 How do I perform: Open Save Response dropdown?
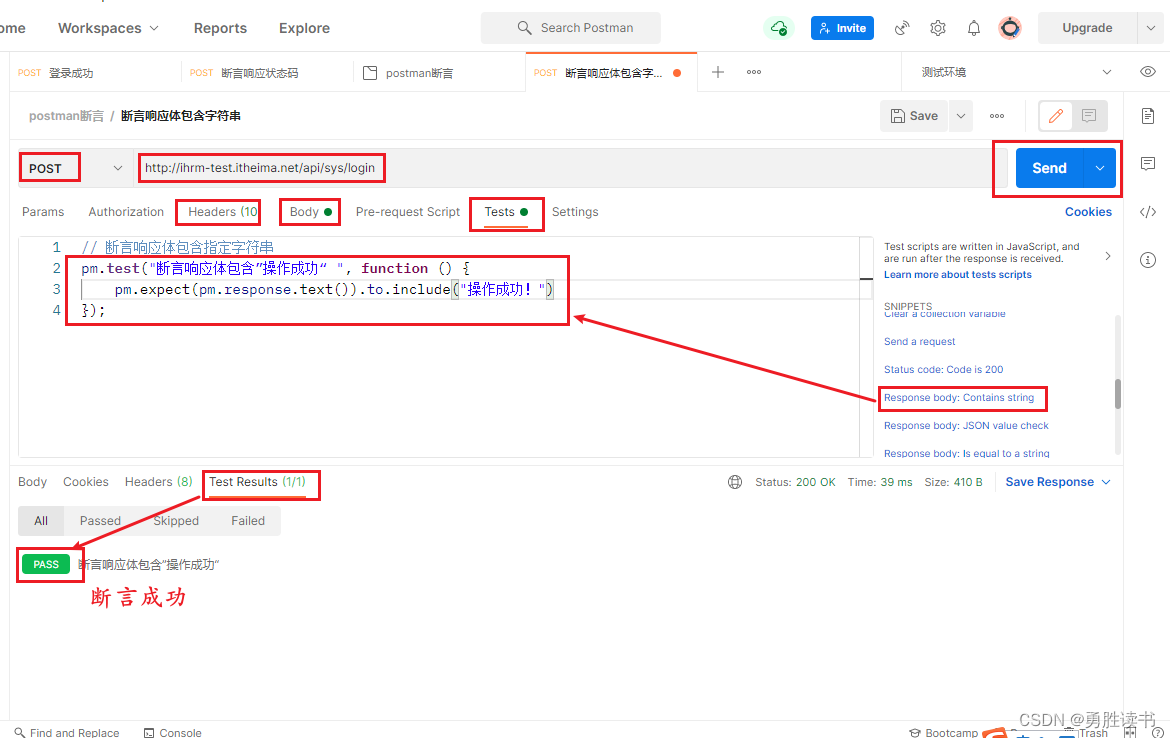coord(1058,482)
